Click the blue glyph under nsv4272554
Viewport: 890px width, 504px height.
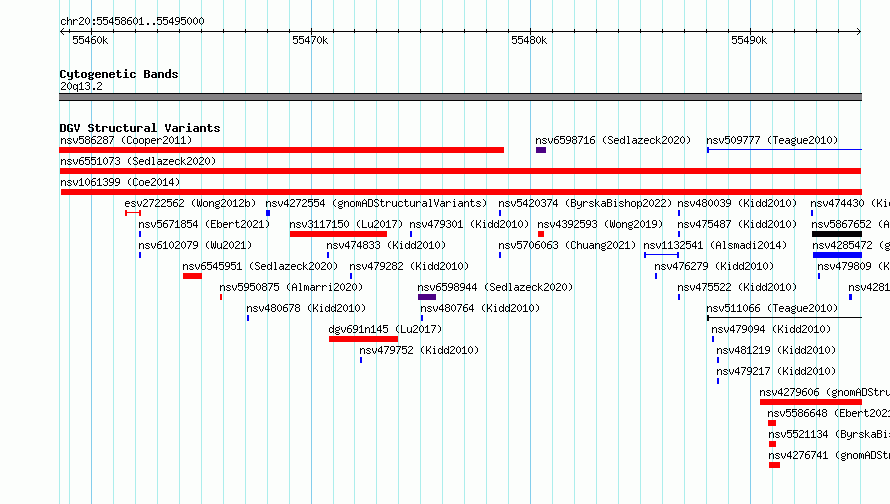[268, 213]
